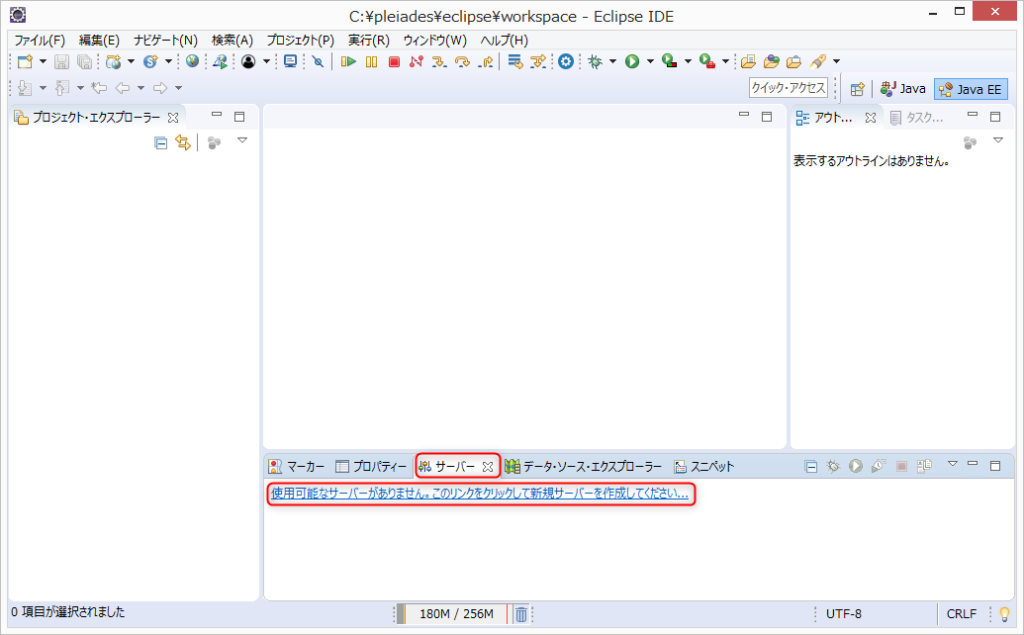The image size is (1024, 635).
Task: Click the Debug bug icon
Action: [595, 61]
